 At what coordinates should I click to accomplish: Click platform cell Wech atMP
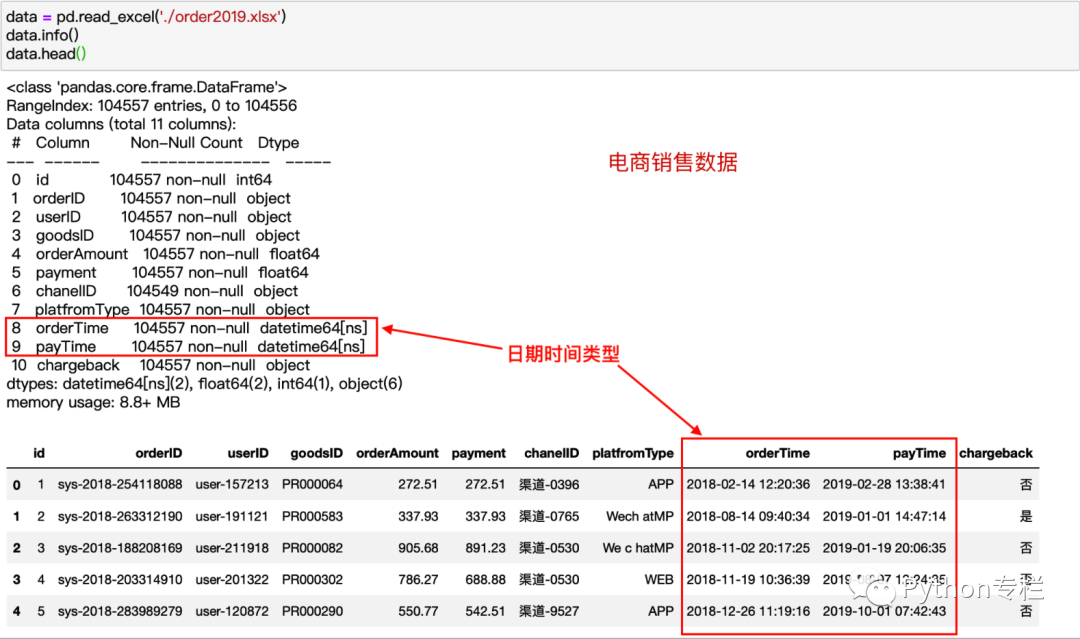[640, 516]
